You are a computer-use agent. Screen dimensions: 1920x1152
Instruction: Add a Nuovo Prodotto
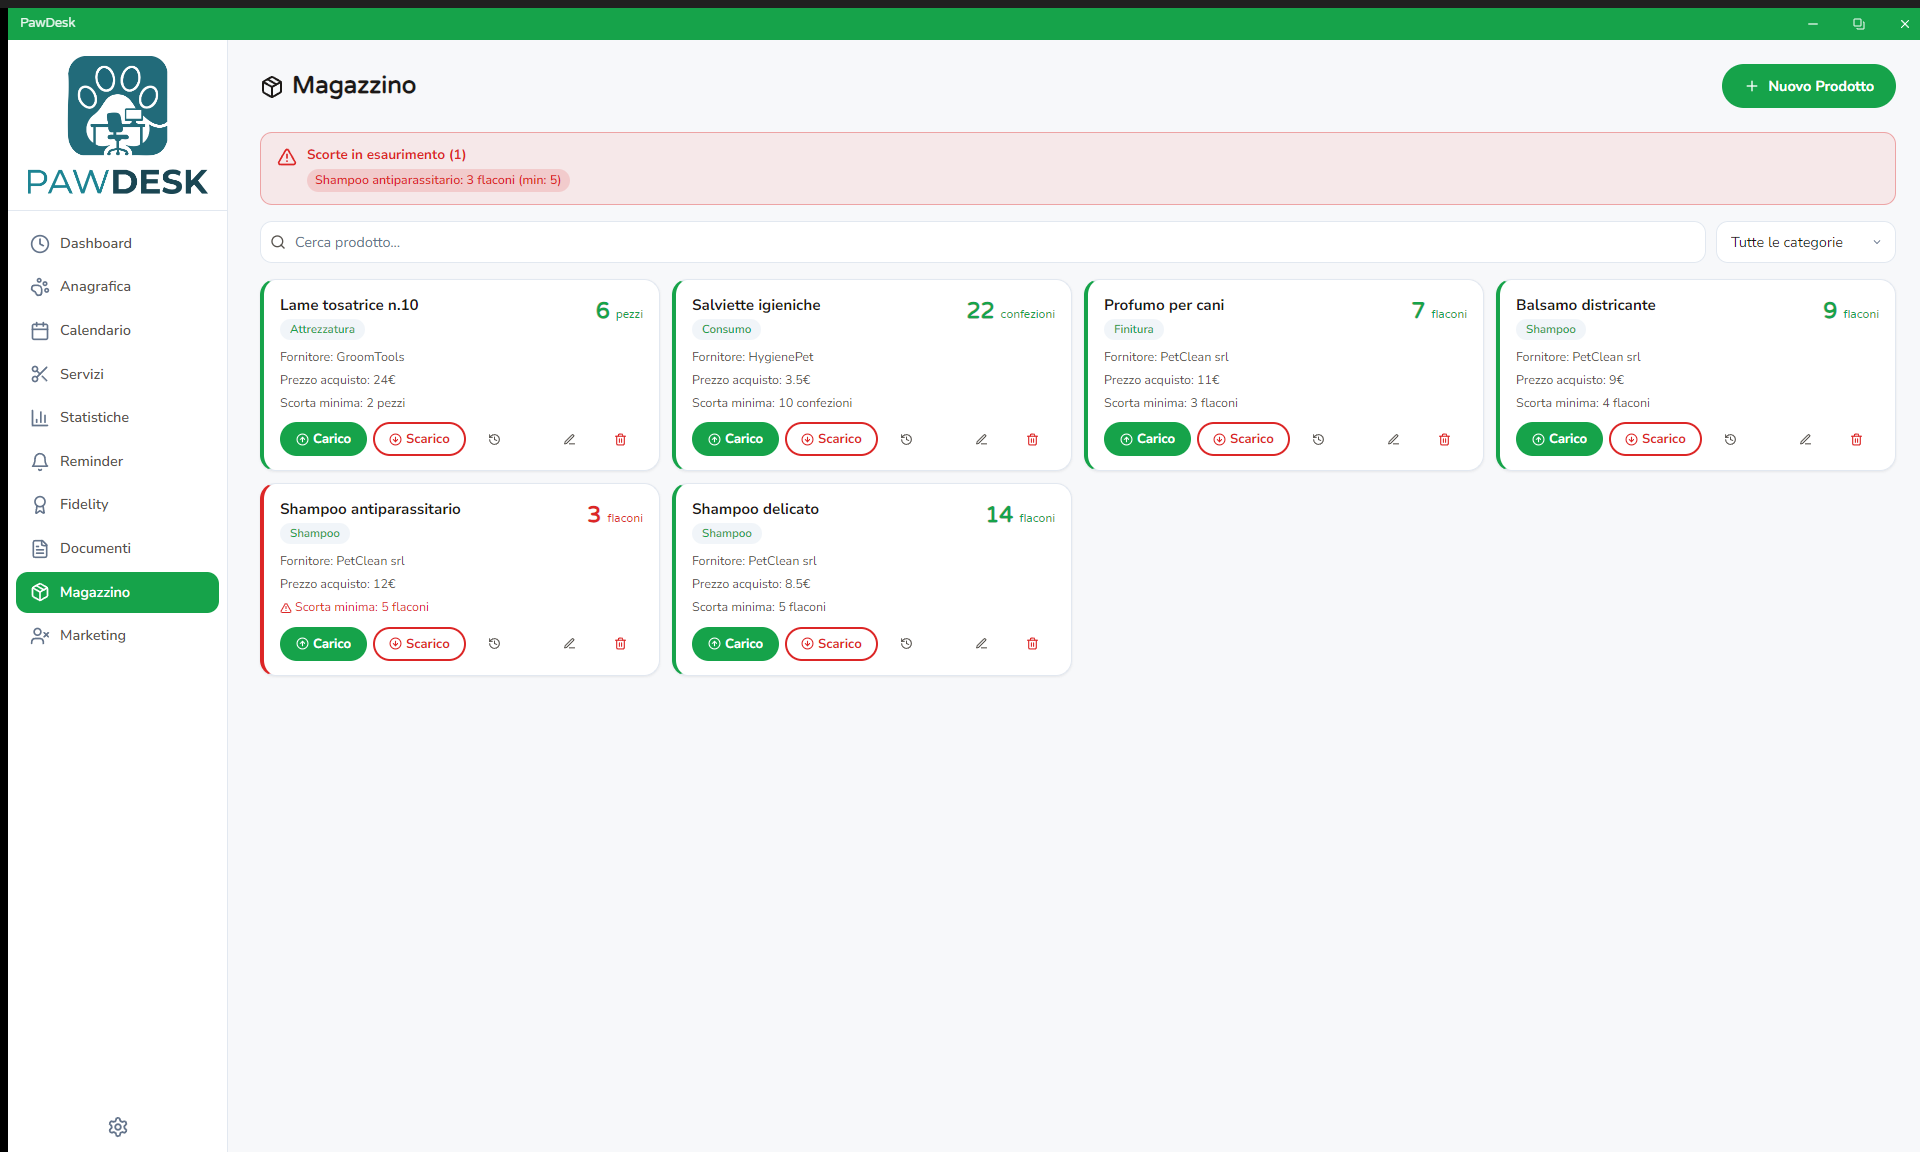1808,86
